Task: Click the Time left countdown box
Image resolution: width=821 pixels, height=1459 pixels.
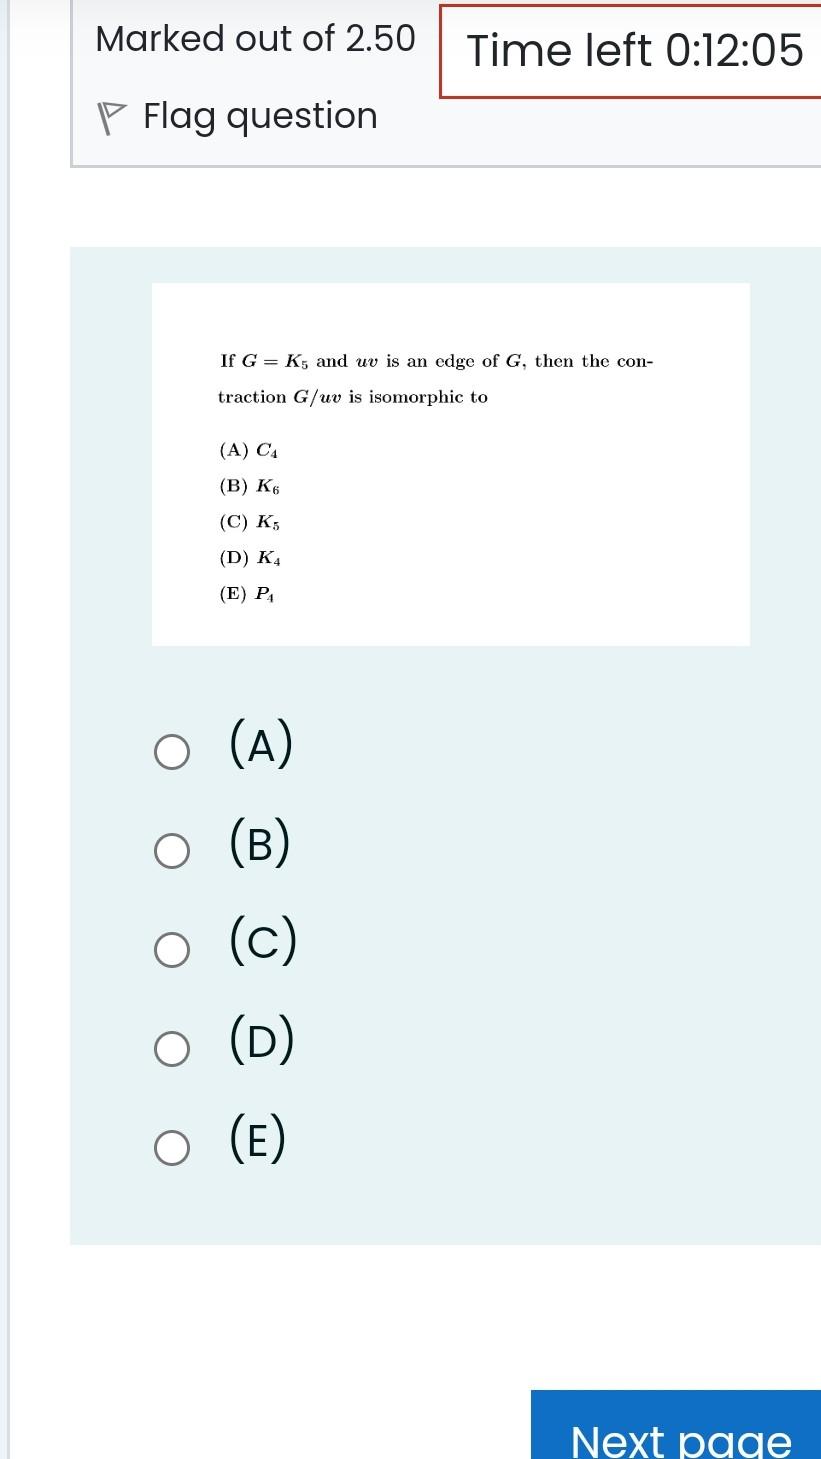Action: [x=631, y=51]
